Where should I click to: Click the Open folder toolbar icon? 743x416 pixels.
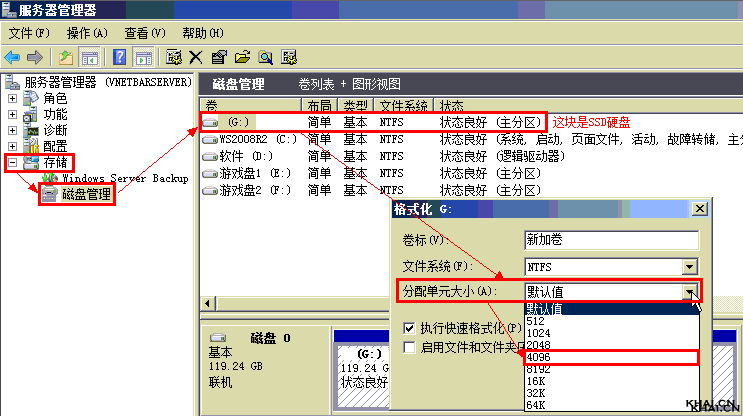(x=242, y=57)
